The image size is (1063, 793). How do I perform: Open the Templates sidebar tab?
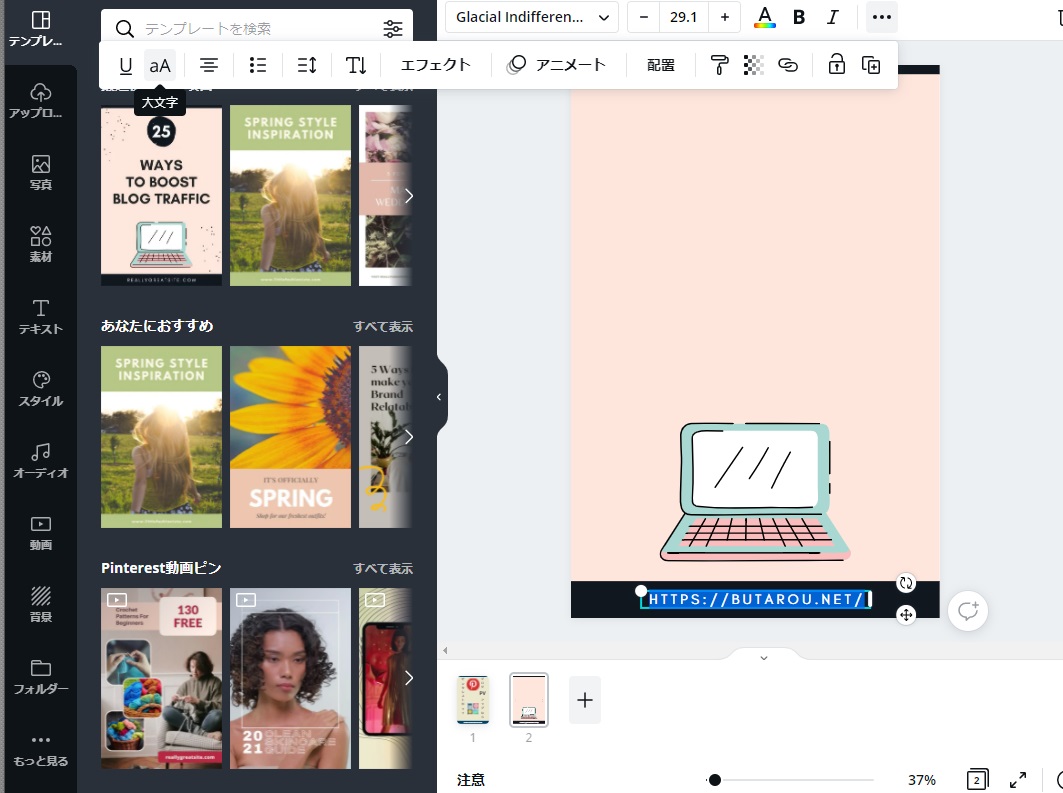[39, 28]
